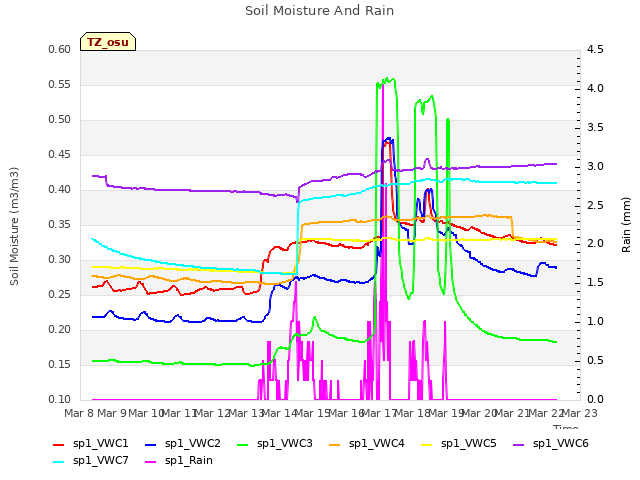Select the sp1_VWC3 legend label

coord(284,444)
